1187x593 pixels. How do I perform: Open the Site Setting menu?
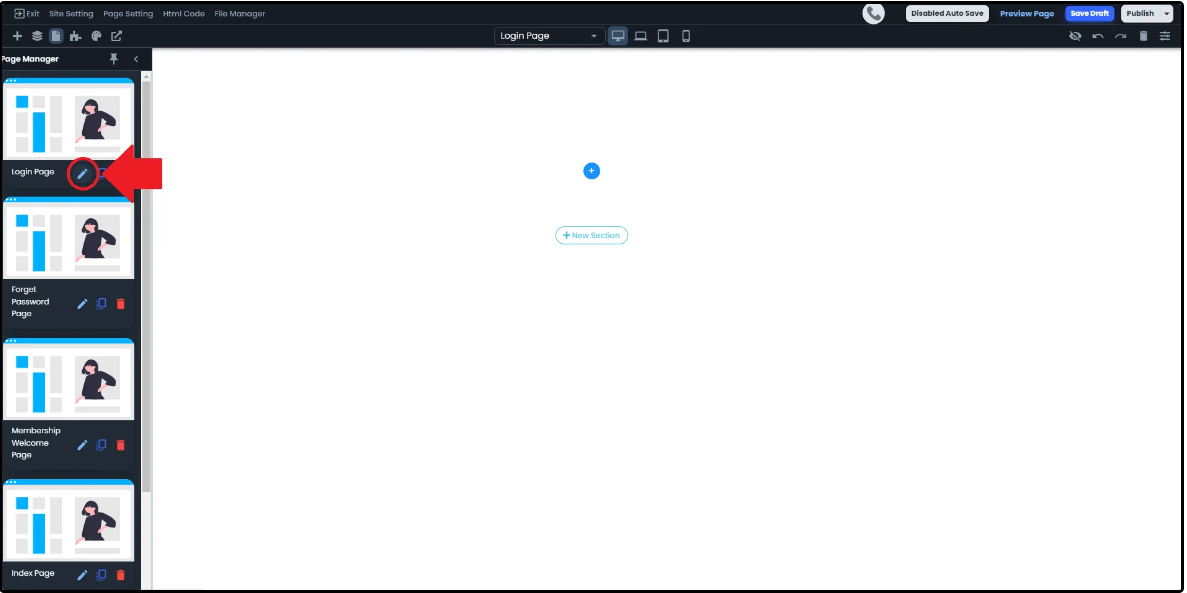pos(71,14)
